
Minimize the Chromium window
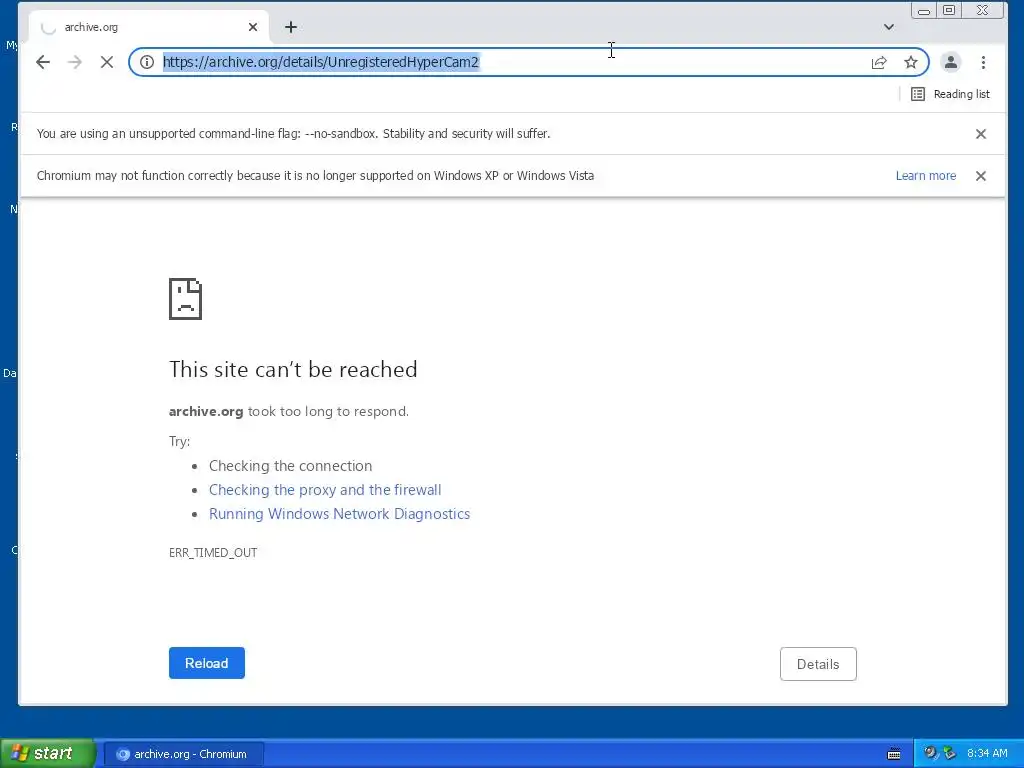click(x=924, y=10)
